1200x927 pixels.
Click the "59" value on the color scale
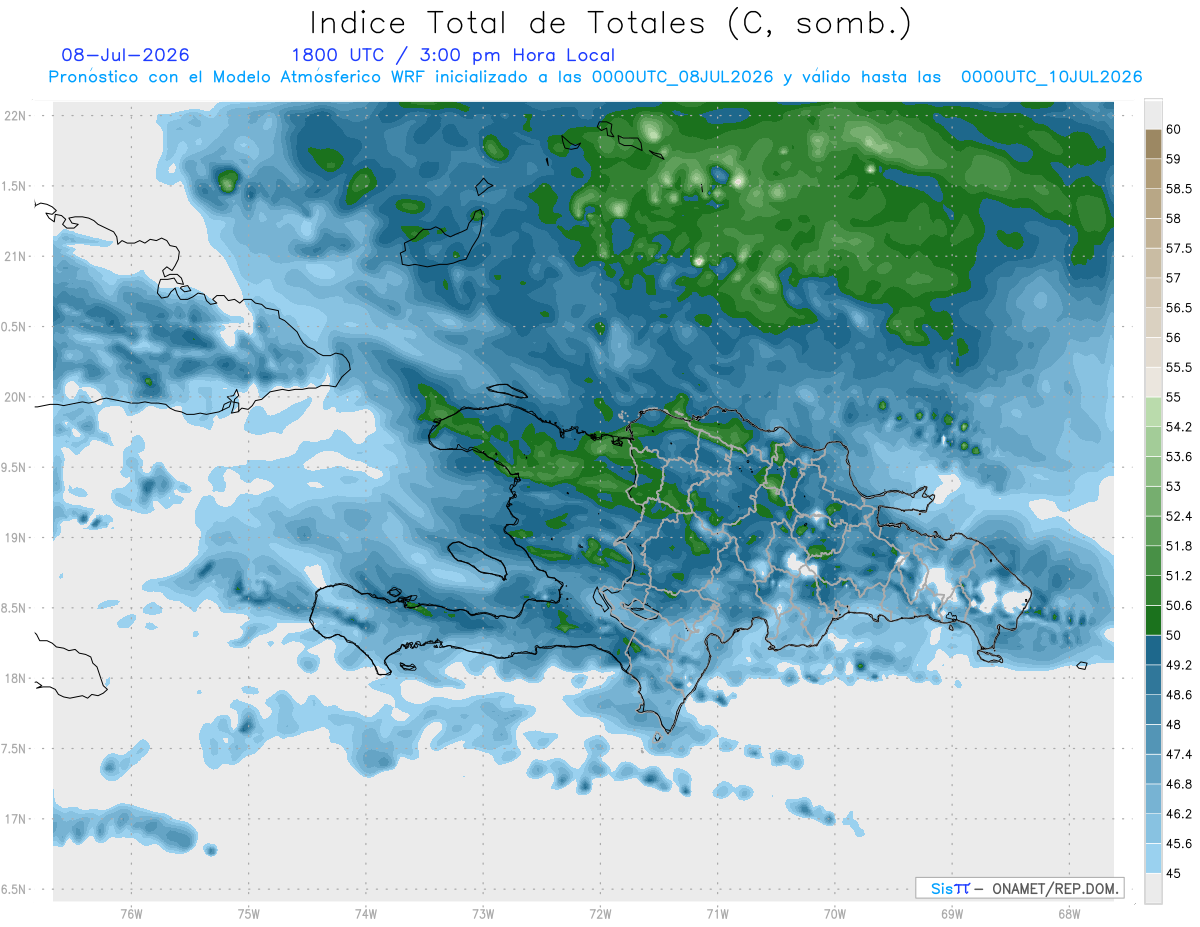(1173, 158)
